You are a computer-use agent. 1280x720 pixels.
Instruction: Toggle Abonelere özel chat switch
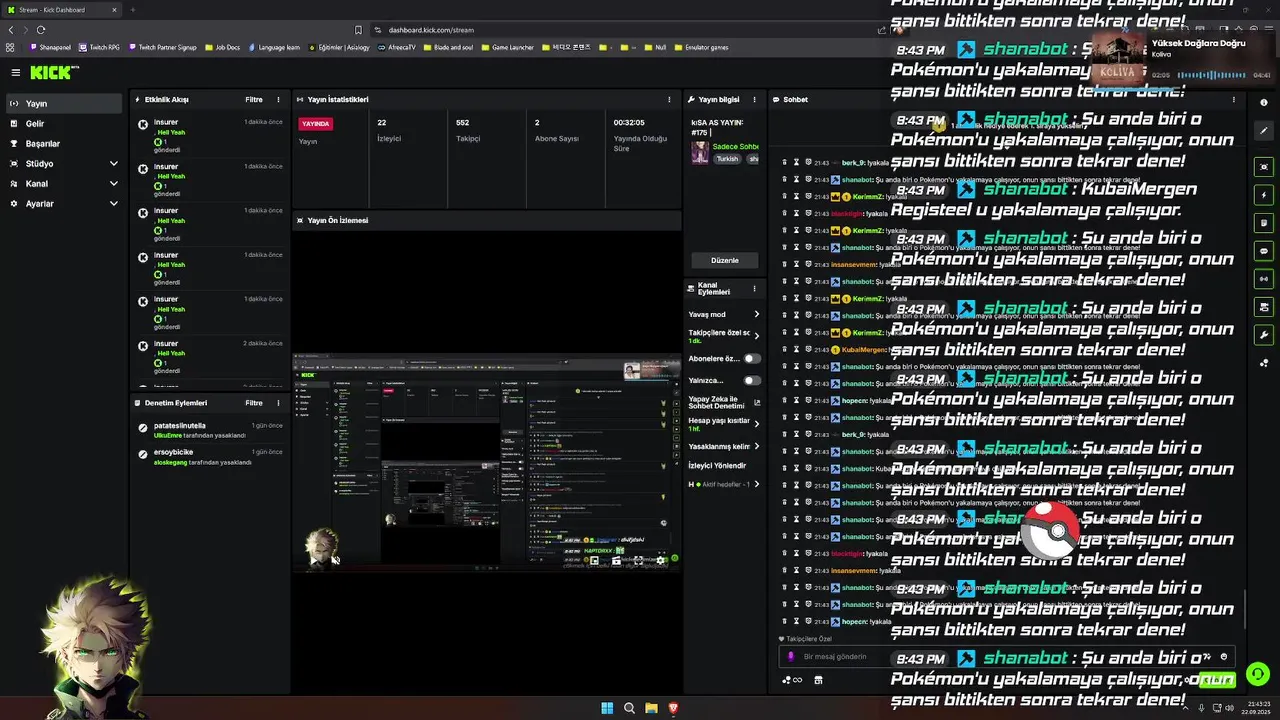click(751, 358)
